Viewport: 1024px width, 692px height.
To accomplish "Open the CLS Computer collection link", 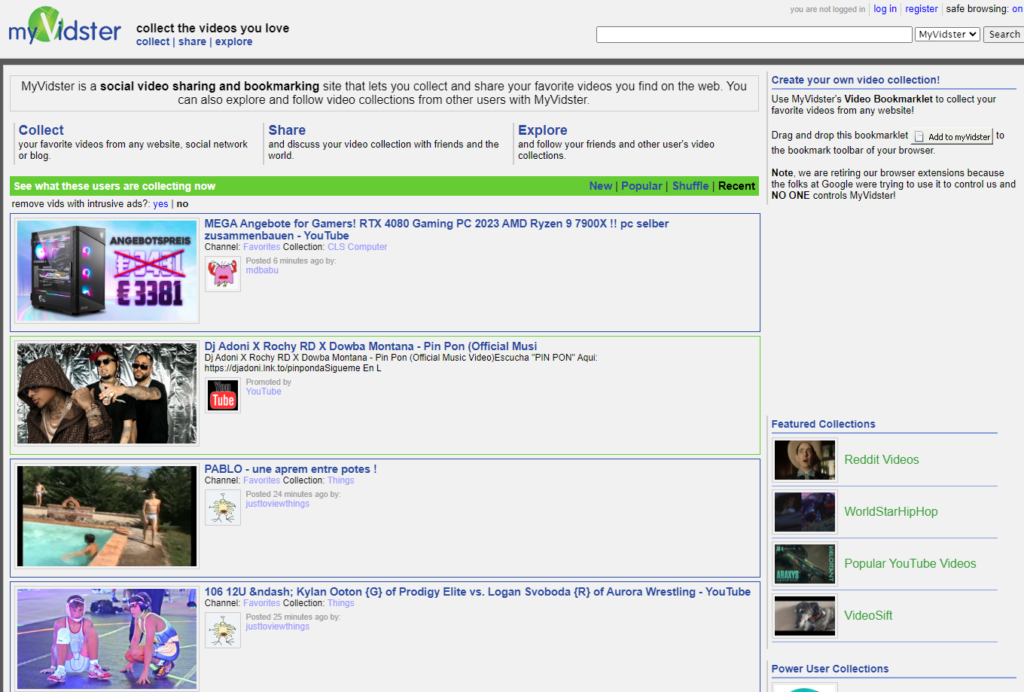I will [x=357, y=247].
